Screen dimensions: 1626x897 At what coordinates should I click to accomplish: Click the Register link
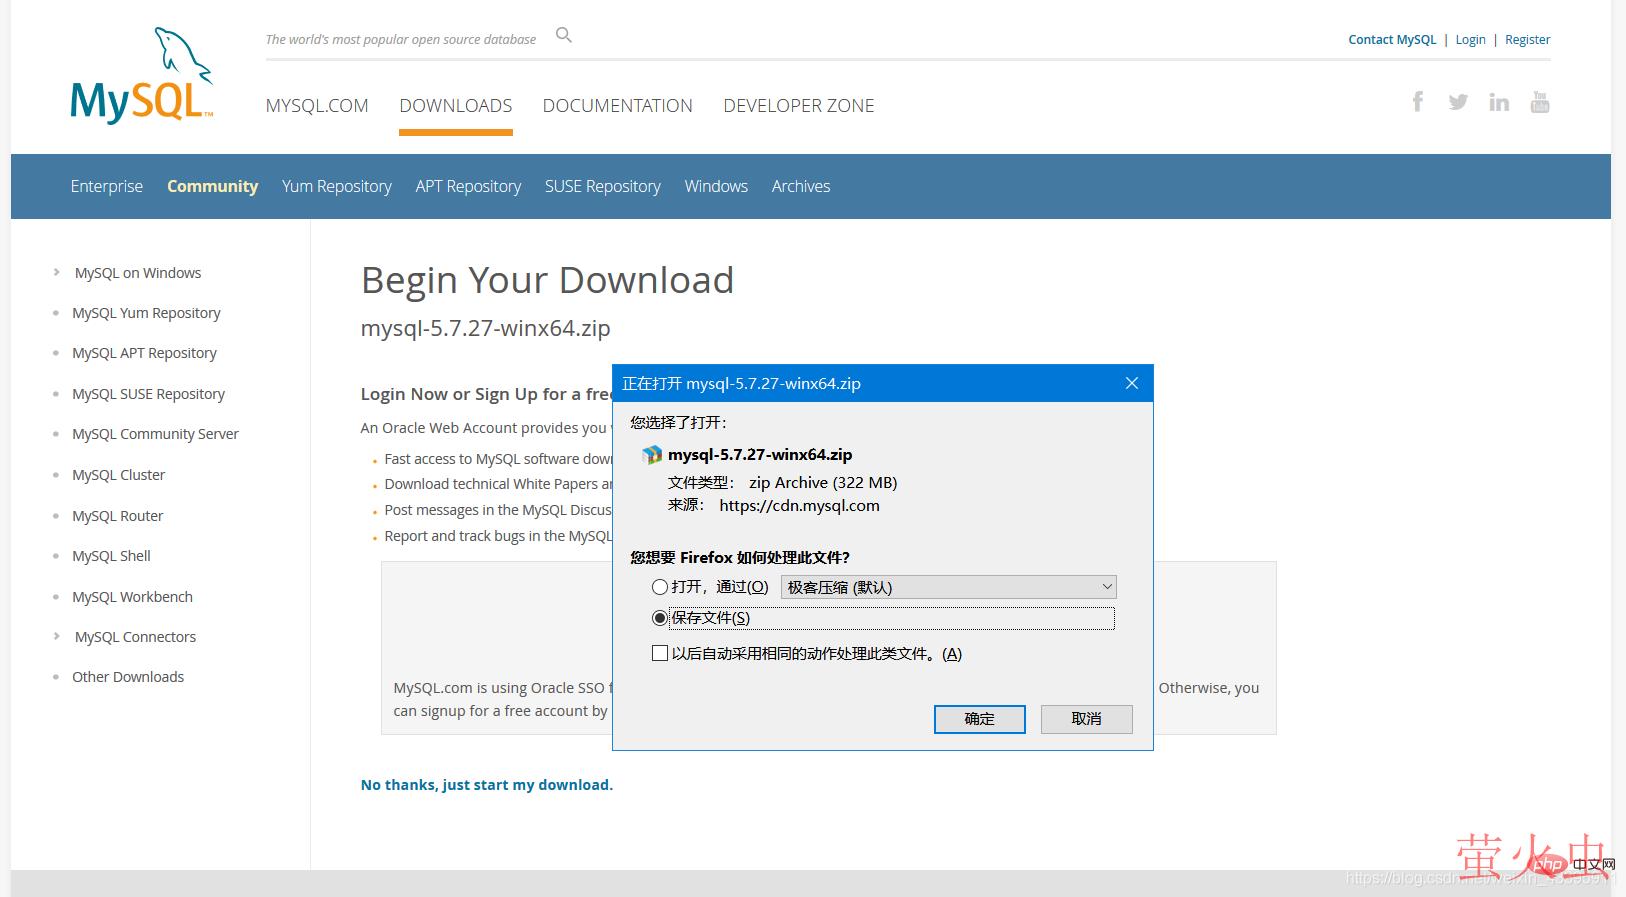(x=1528, y=40)
